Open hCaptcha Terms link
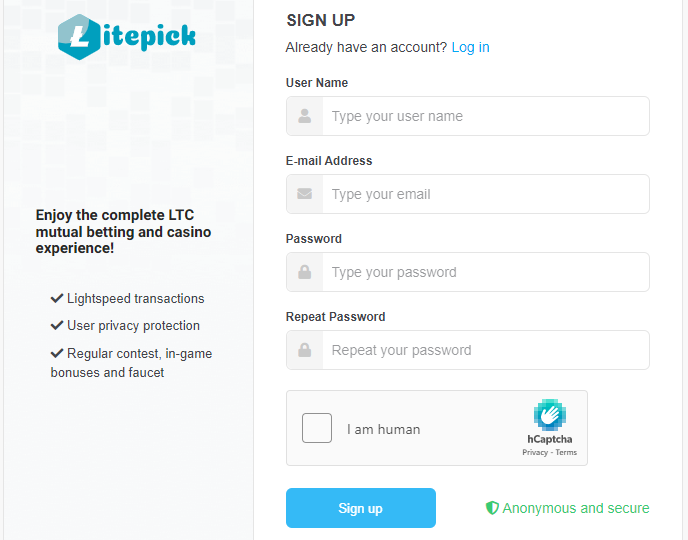688x540 pixels. tap(566, 453)
